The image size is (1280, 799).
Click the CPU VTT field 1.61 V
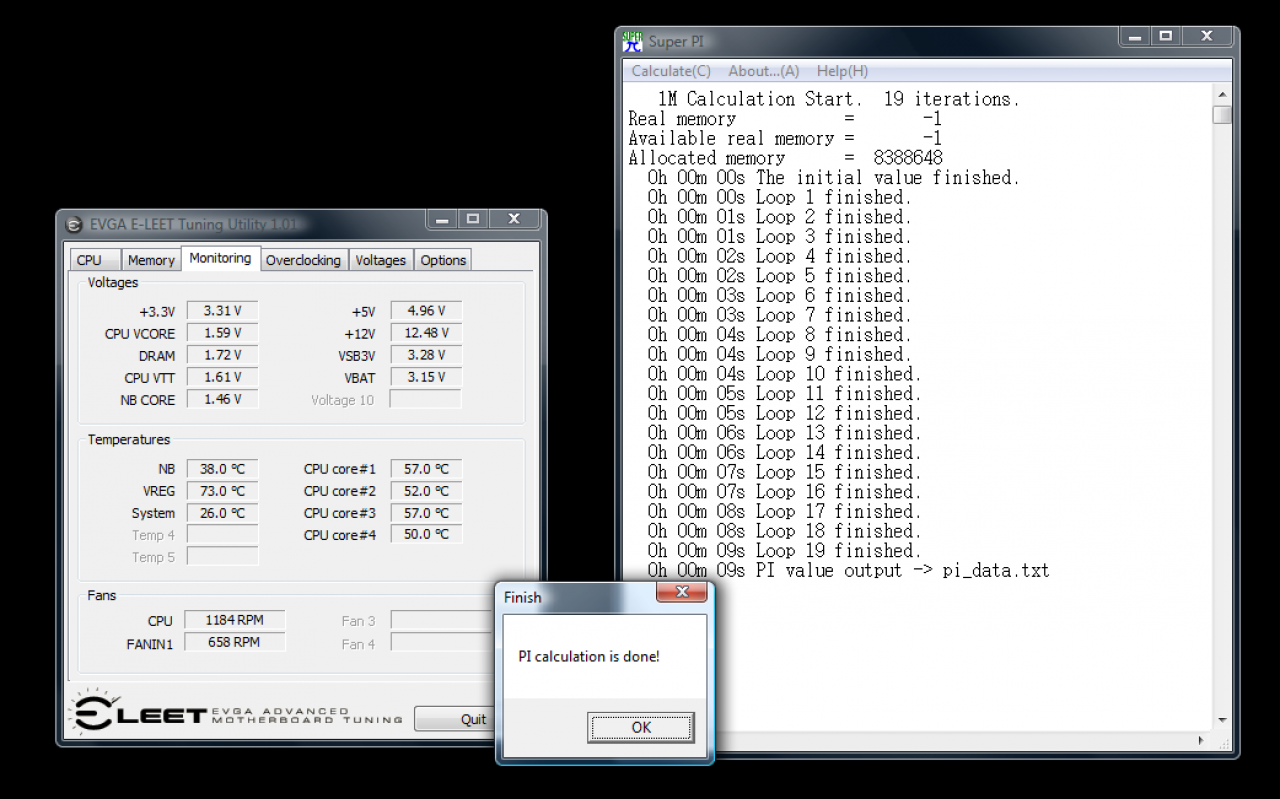pyautogui.click(x=223, y=377)
